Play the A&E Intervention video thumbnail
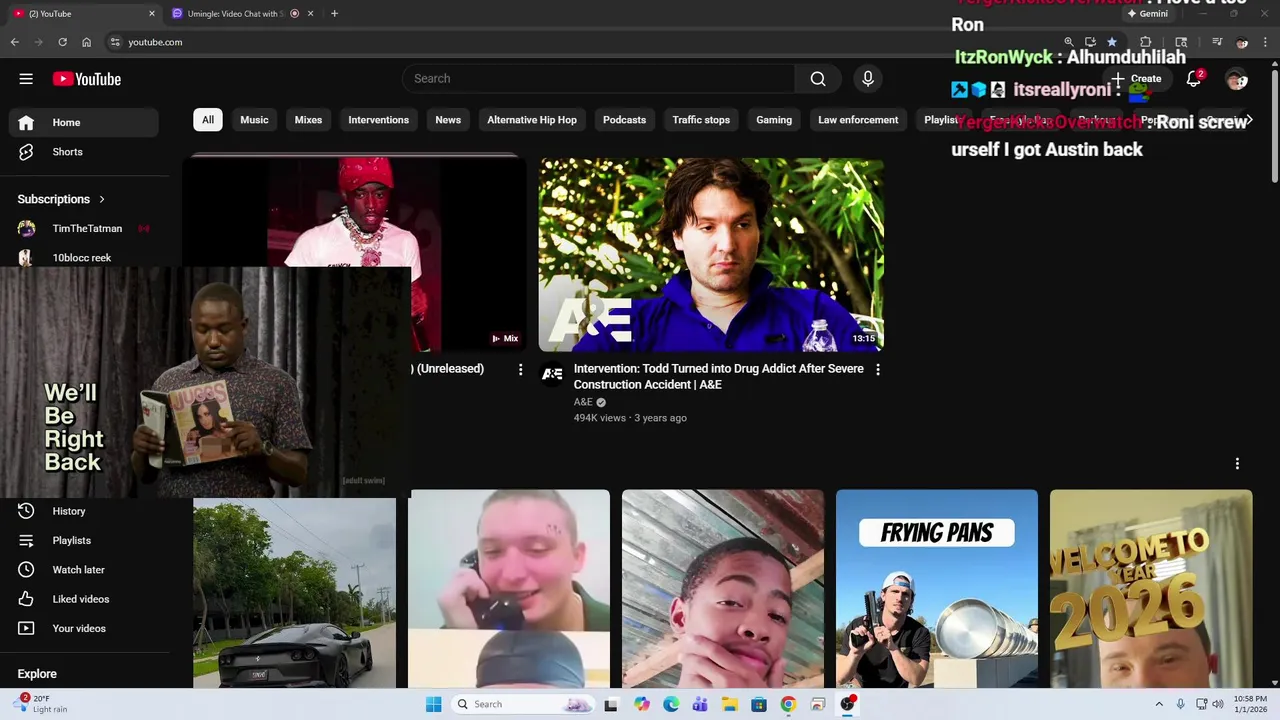 [711, 255]
